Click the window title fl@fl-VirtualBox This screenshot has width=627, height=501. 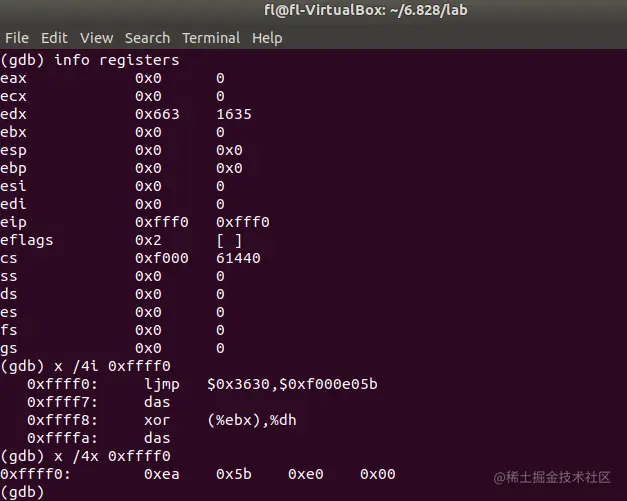(365, 10)
